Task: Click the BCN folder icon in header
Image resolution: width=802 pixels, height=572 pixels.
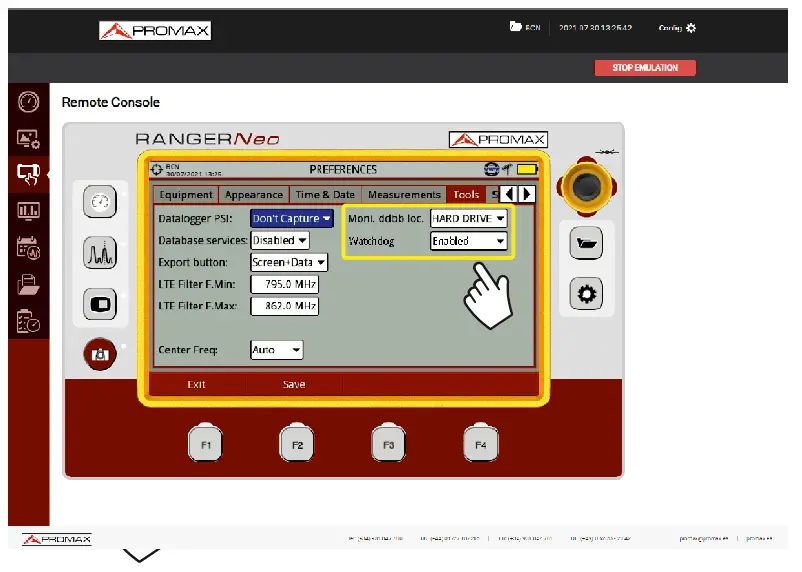Action: (516, 26)
